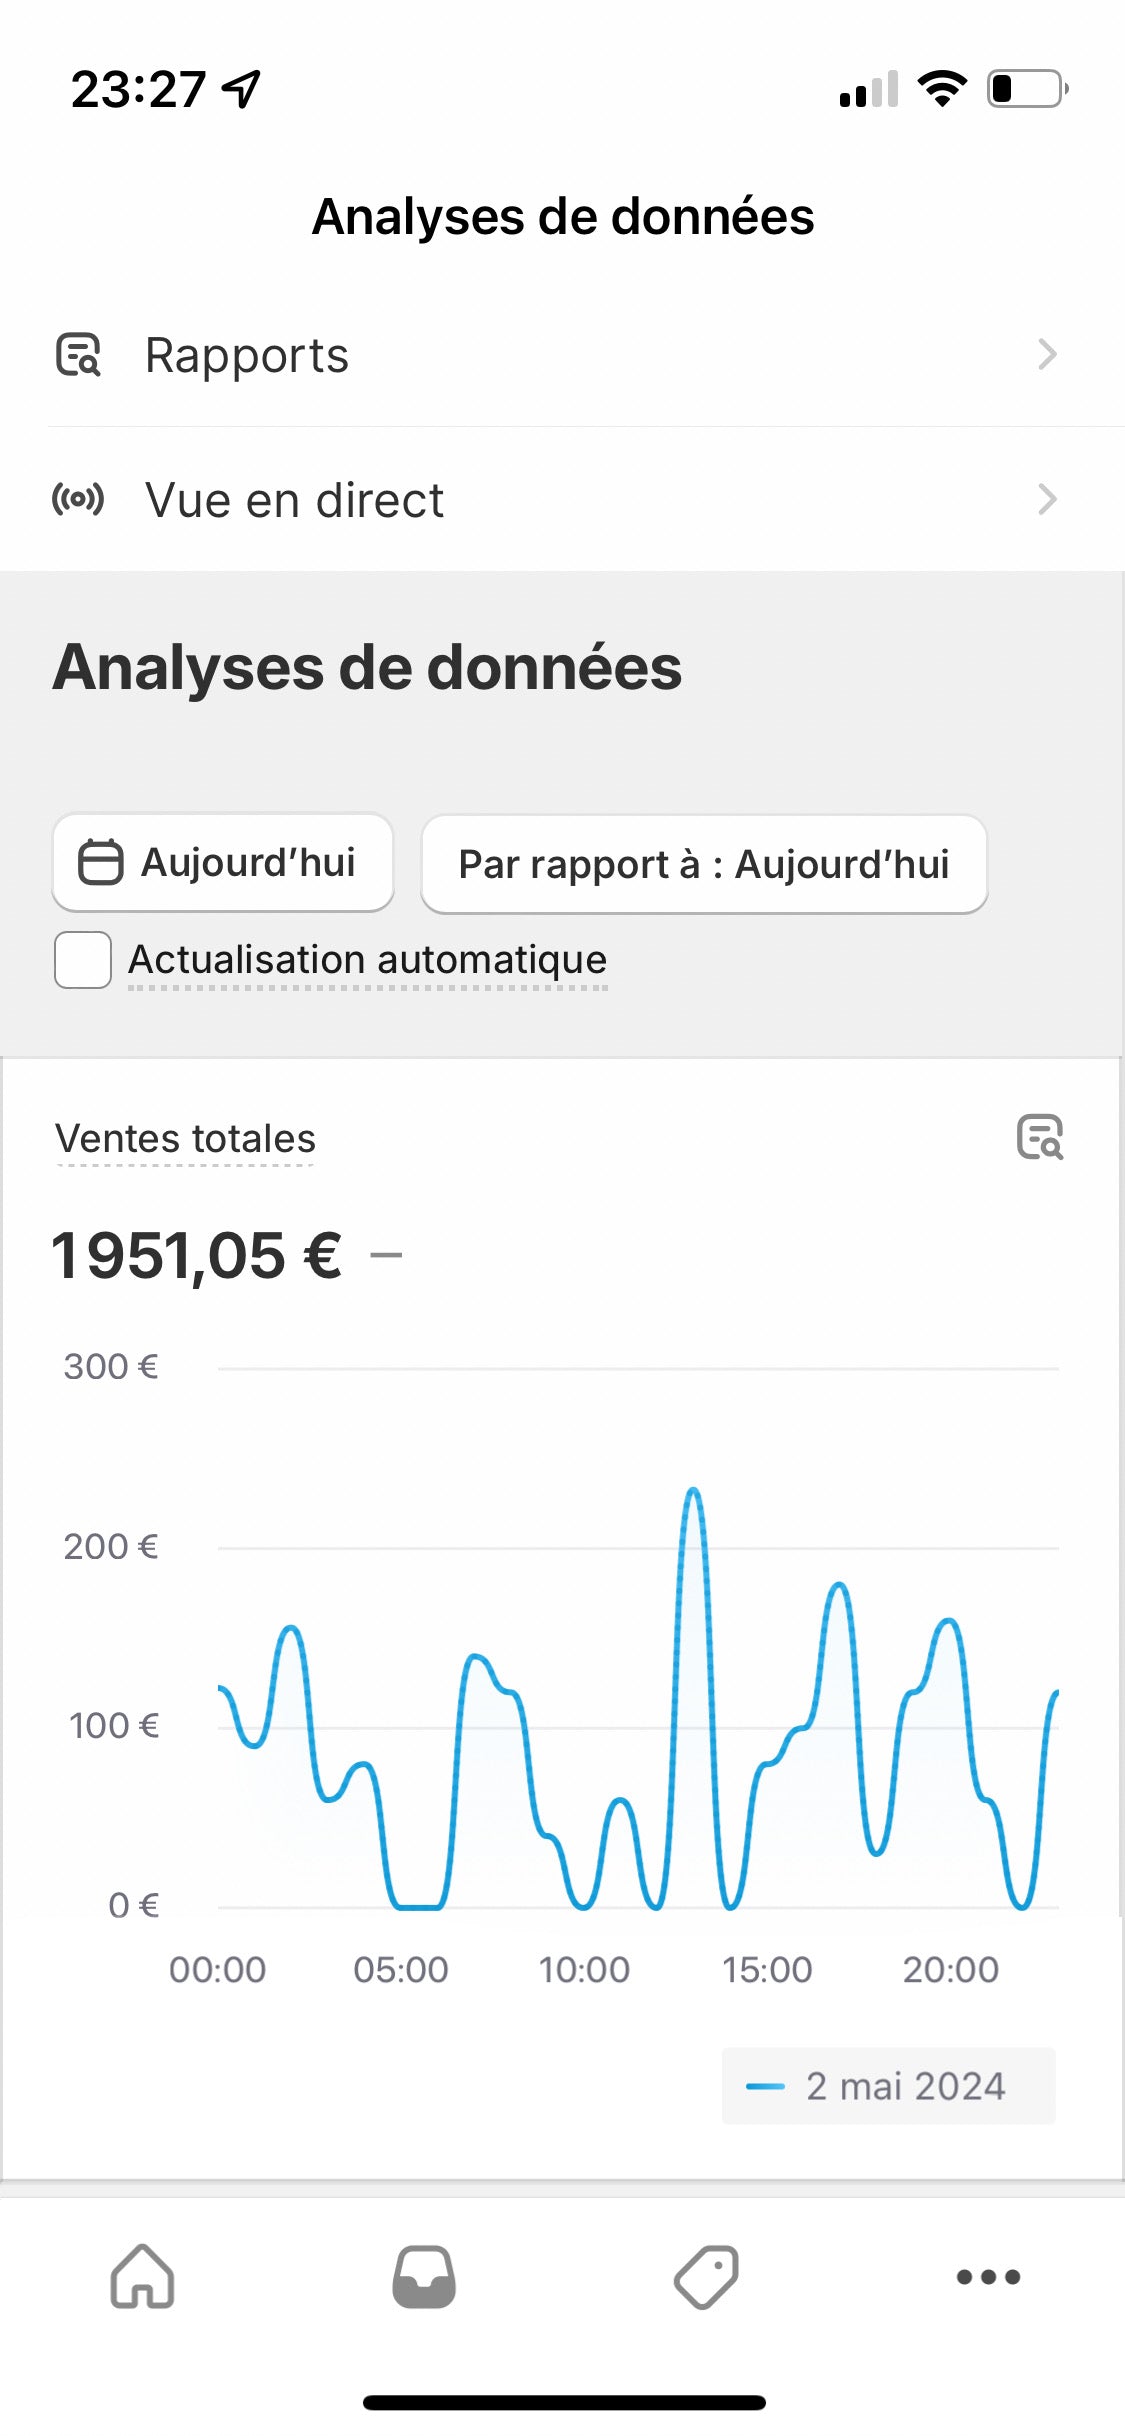
Task: Enable the Actualisation automatique checkbox
Action: click(x=83, y=960)
